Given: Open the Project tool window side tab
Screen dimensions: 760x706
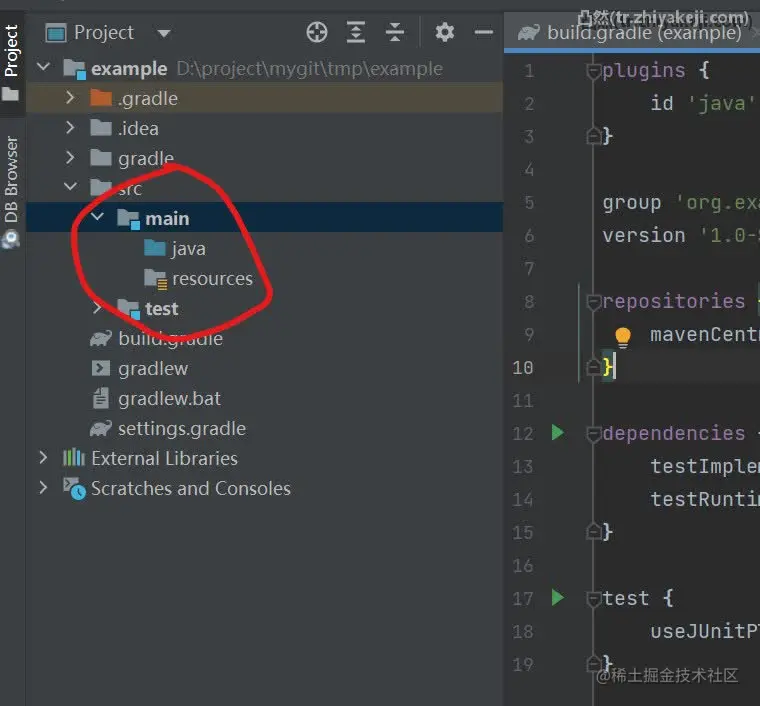Looking at the screenshot, I should pos(12,63).
